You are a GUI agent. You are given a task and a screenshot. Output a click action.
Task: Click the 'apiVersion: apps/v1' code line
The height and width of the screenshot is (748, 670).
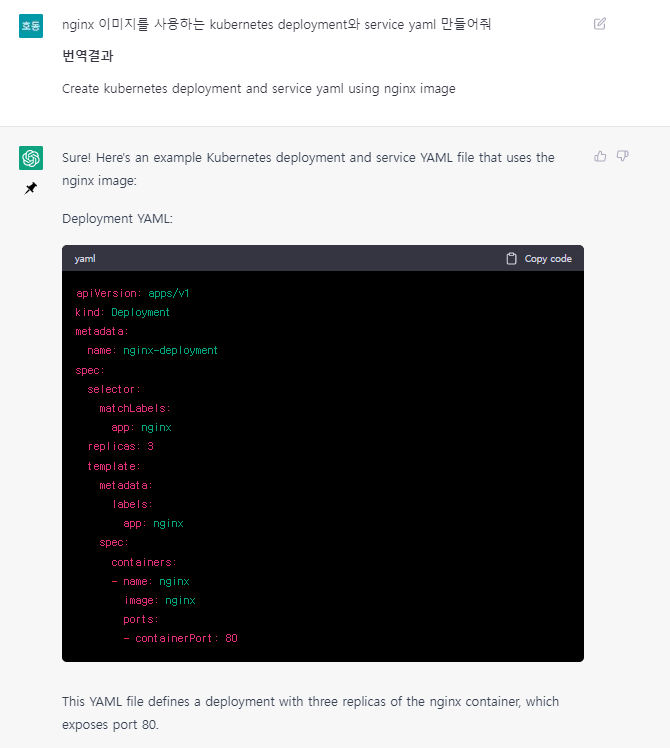click(x=133, y=293)
